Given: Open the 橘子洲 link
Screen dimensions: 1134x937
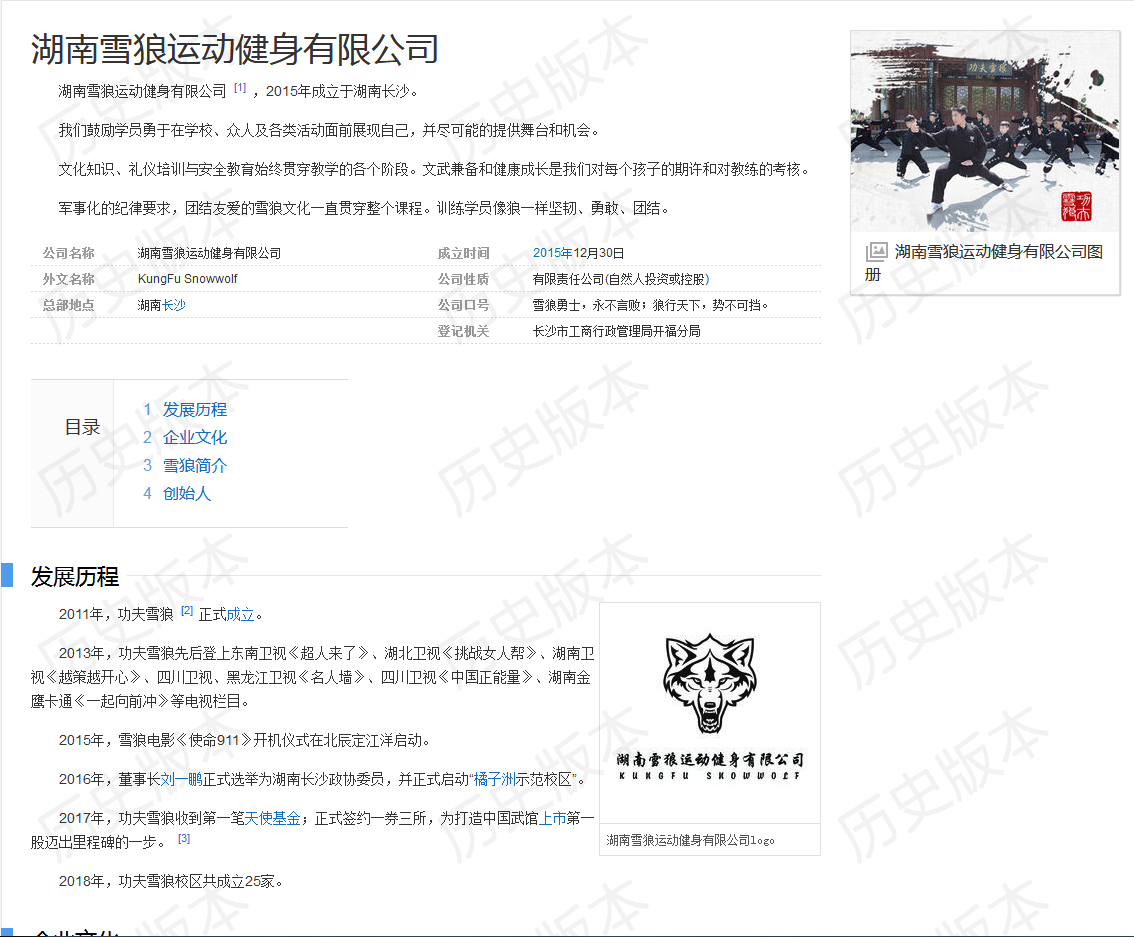Looking at the screenshot, I should point(495,779).
